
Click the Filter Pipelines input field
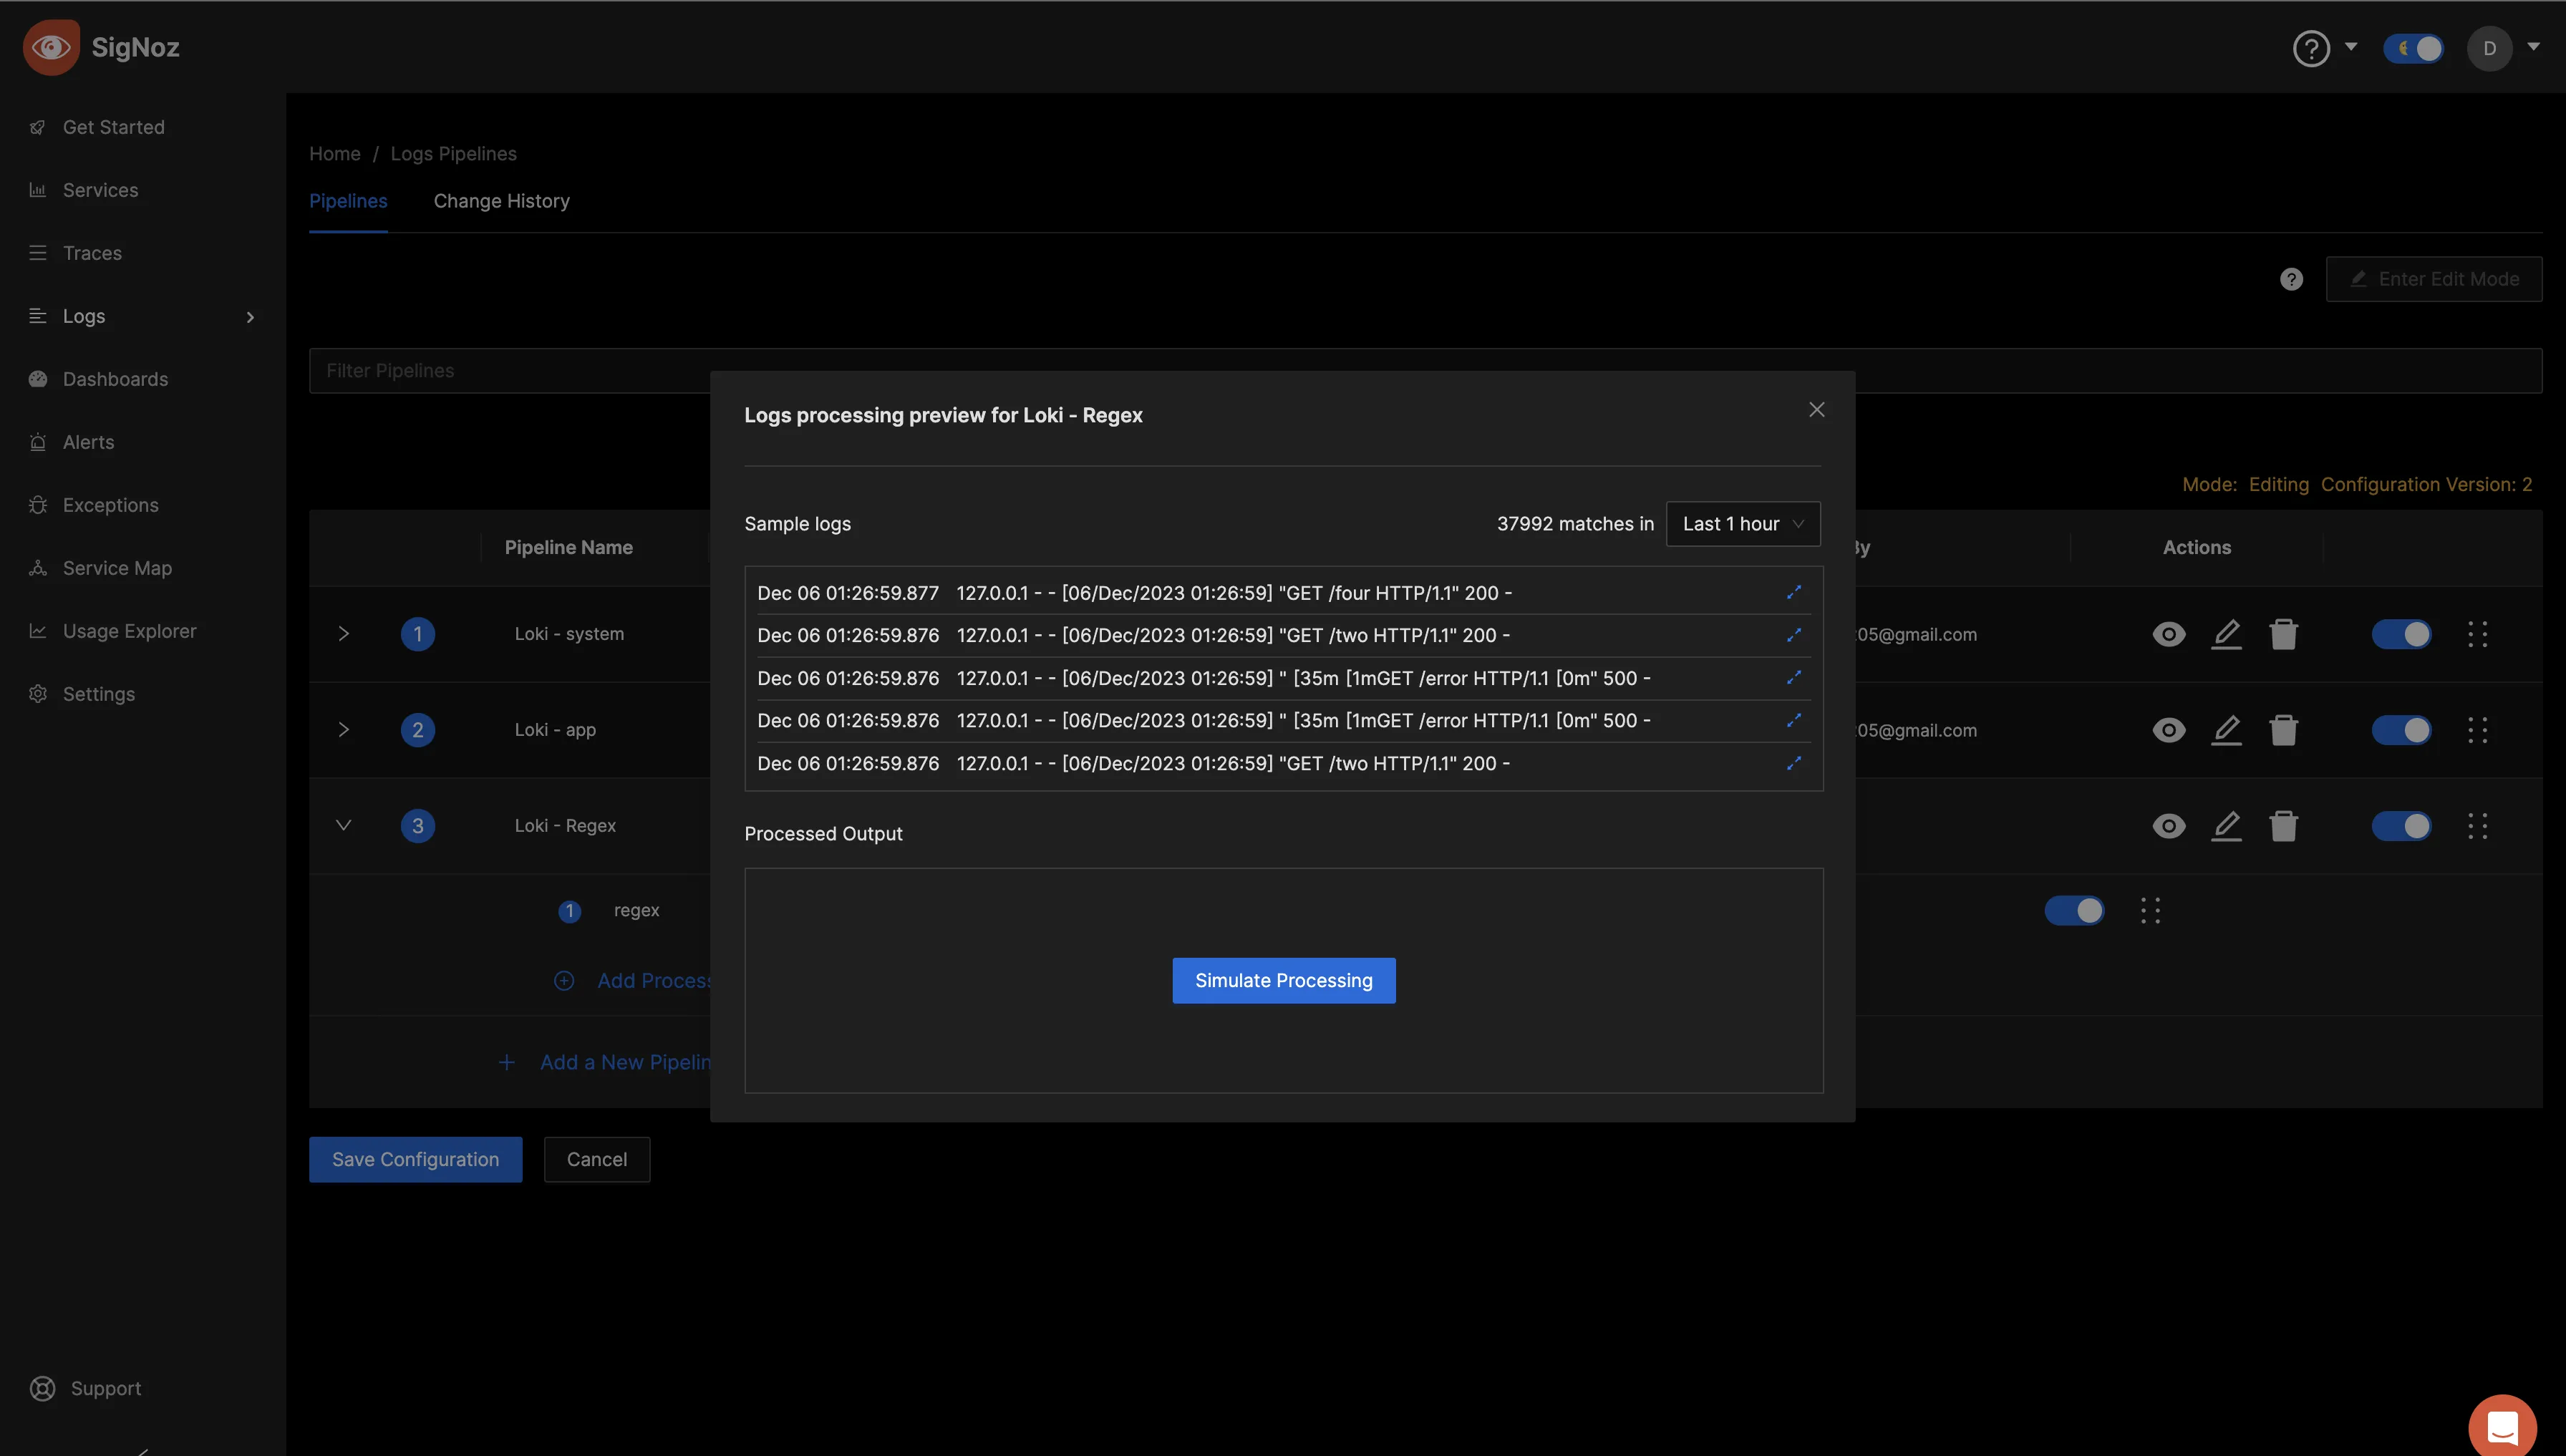click(1425, 371)
